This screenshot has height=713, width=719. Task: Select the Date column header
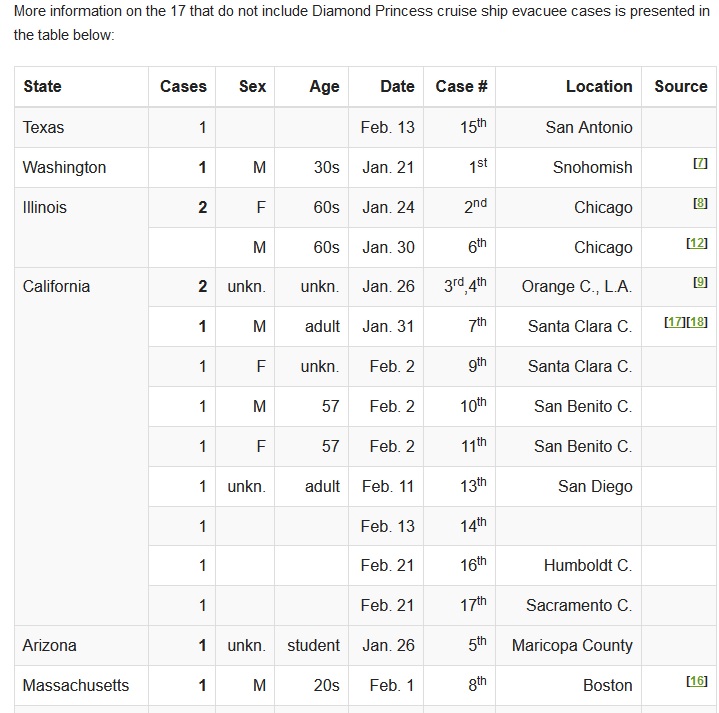(x=397, y=86)
